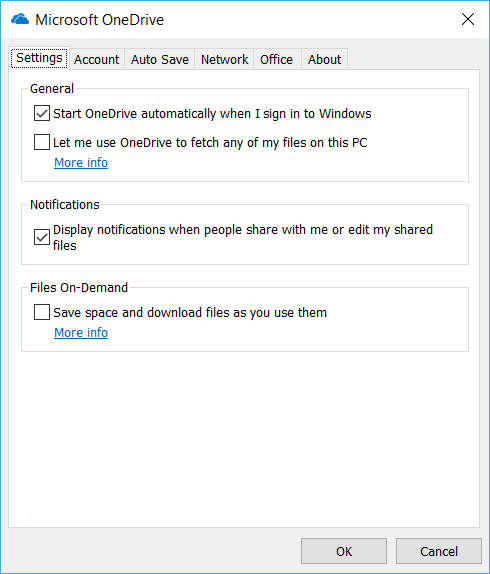Click the Microsoft OneDrive title text
Viewport: 490px width, 574px height.
point(100,20)
